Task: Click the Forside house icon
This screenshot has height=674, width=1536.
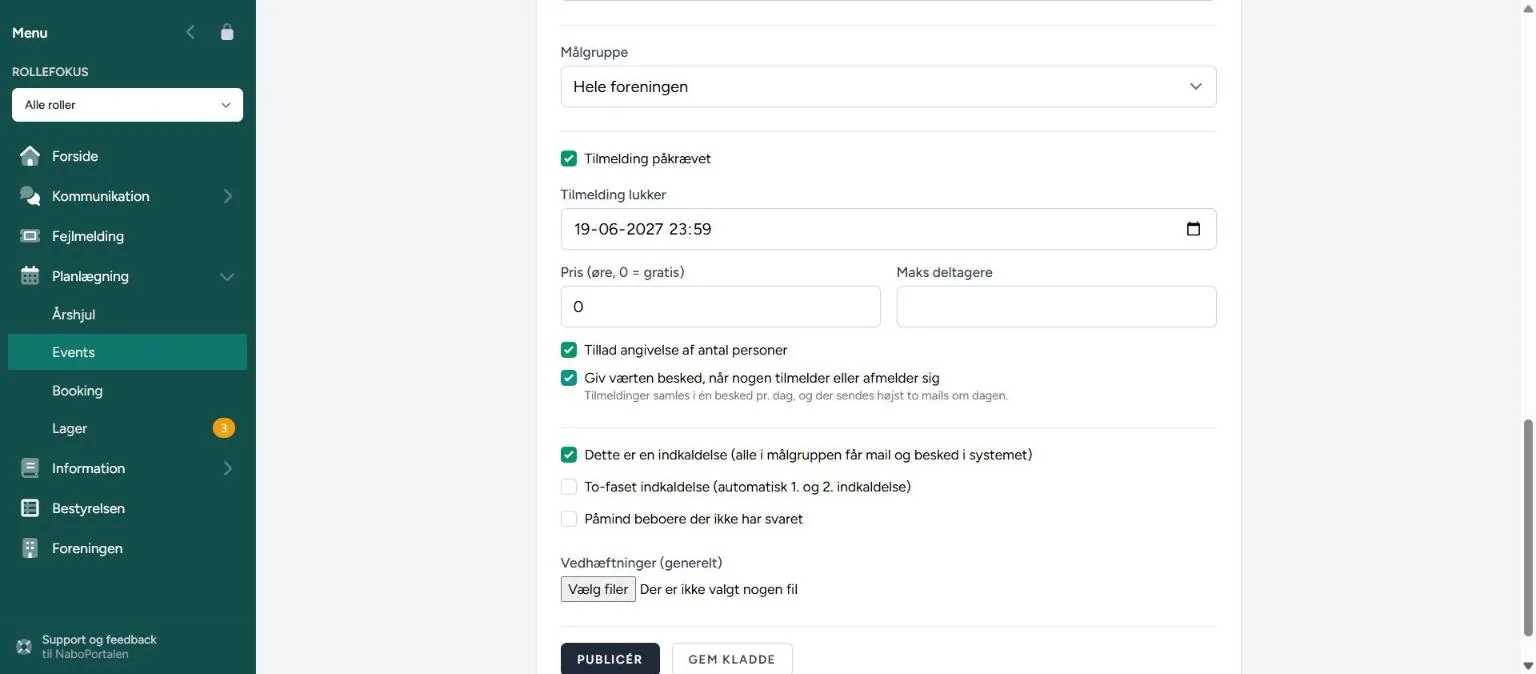Action: click(x=30, y=156)
